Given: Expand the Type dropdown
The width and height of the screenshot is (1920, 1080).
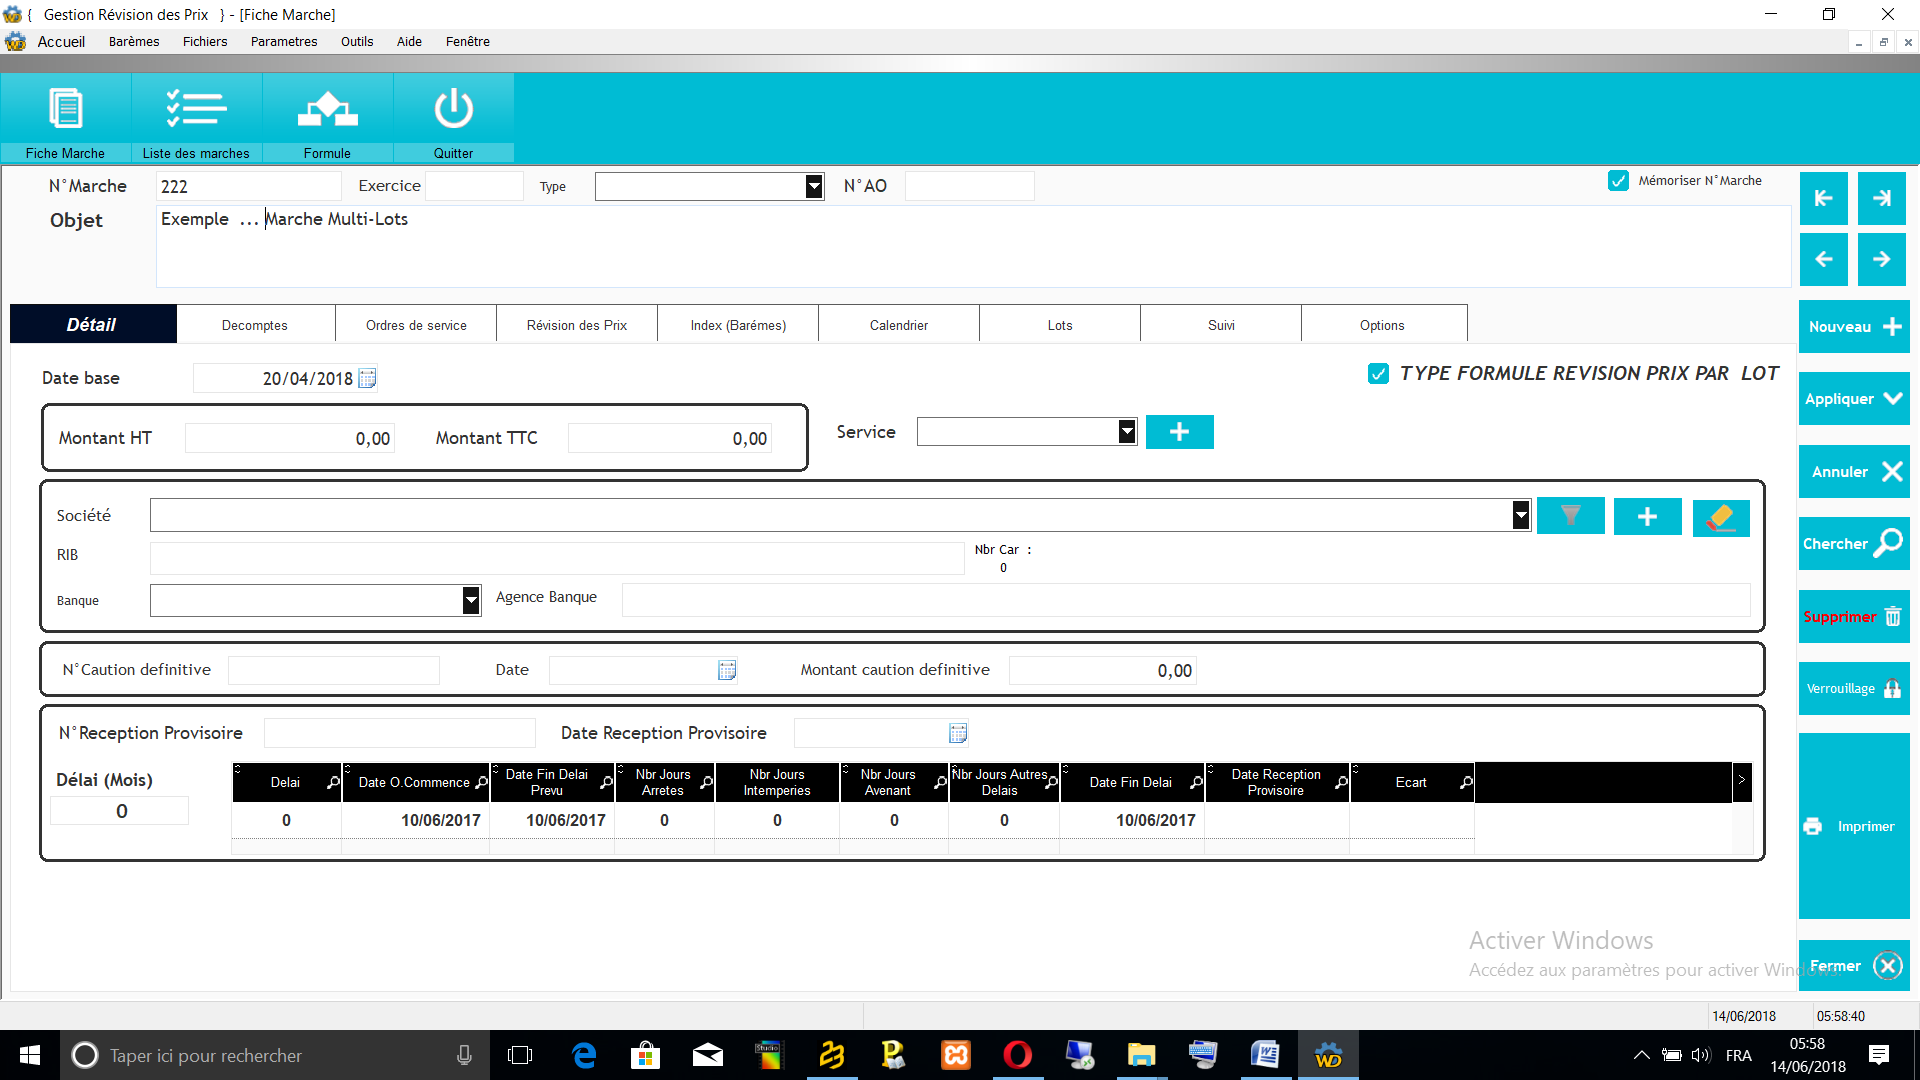Looking at the screenshot, I should [814, 186].
